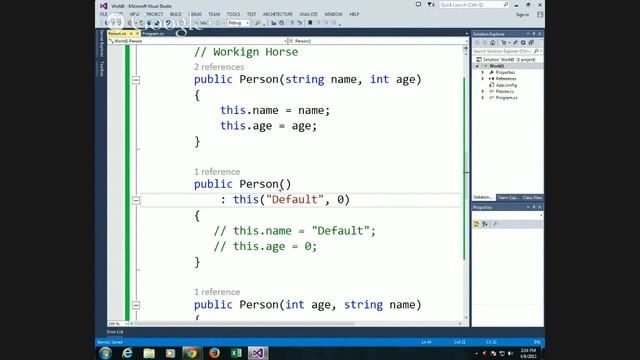Expand the Program.cs node in Solution Explorer
This screenshot has height=360, width=640.
pyautogui.click(x=483, y=98)
